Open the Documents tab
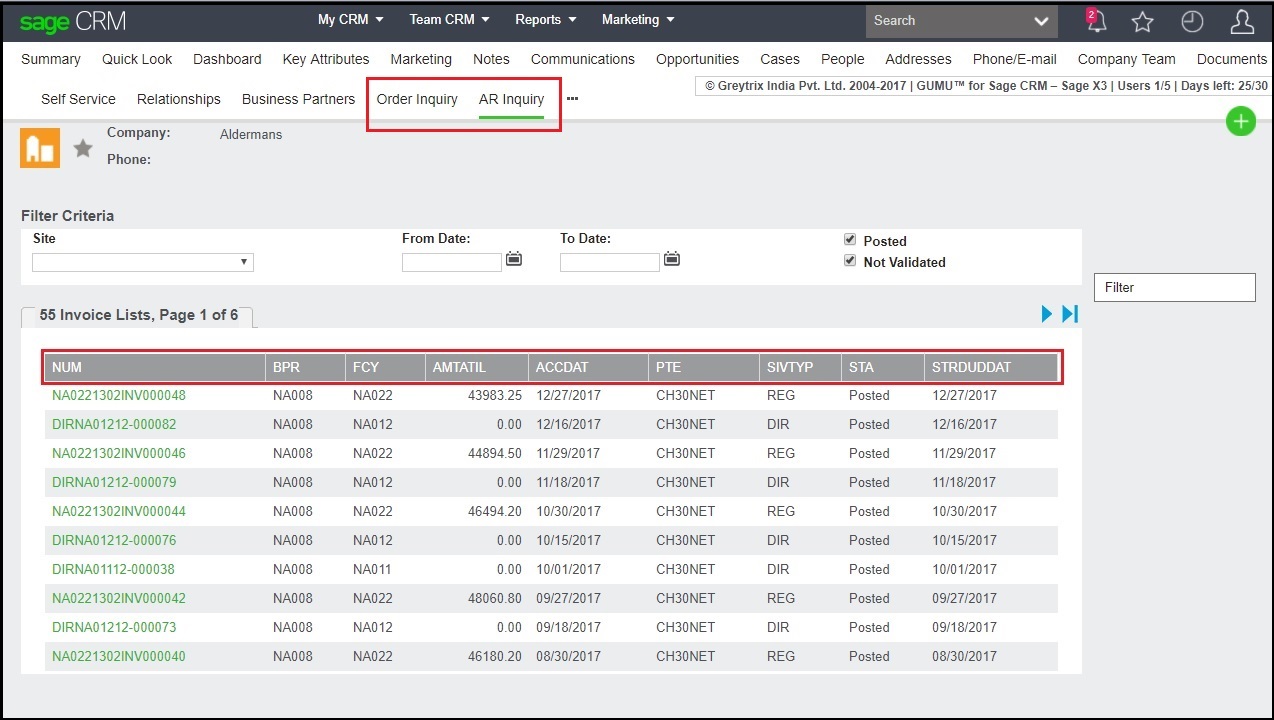The height and width of the screenshot is (720, 1274). (1232, 59)
